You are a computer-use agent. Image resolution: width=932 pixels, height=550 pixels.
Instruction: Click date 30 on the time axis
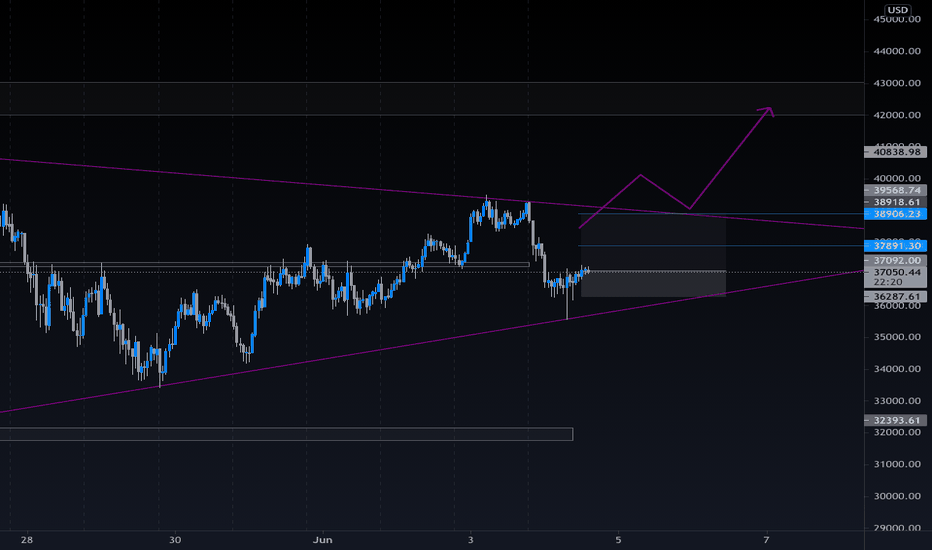[175, 540]
